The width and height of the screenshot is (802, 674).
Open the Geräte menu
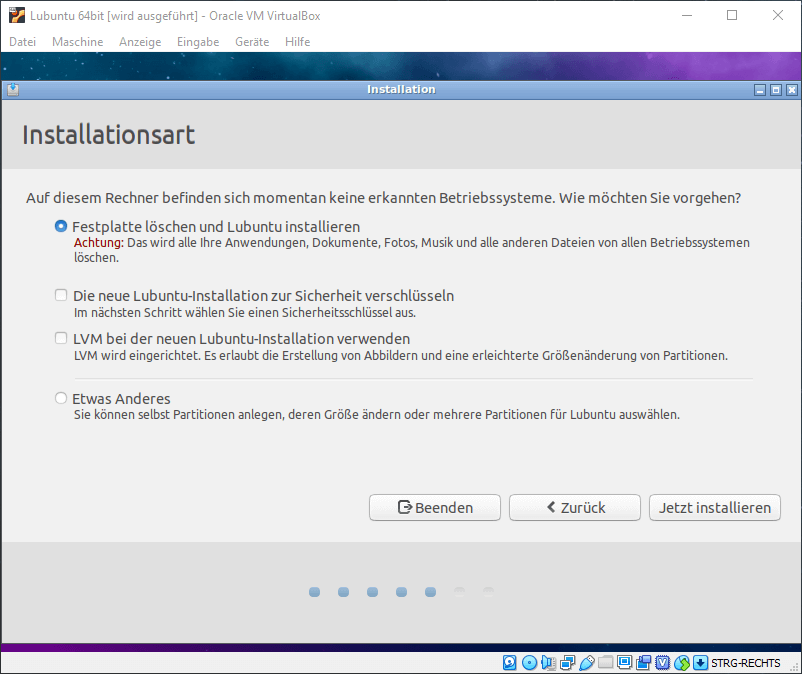pyautogui.click(x=252, y=42)
